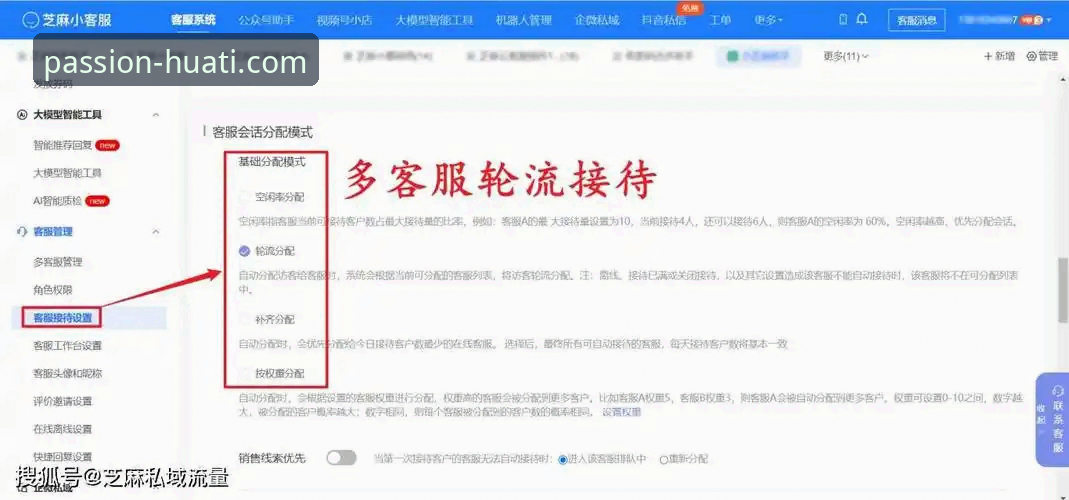Open 机器人管理 top tab

(x=524, y=20)
